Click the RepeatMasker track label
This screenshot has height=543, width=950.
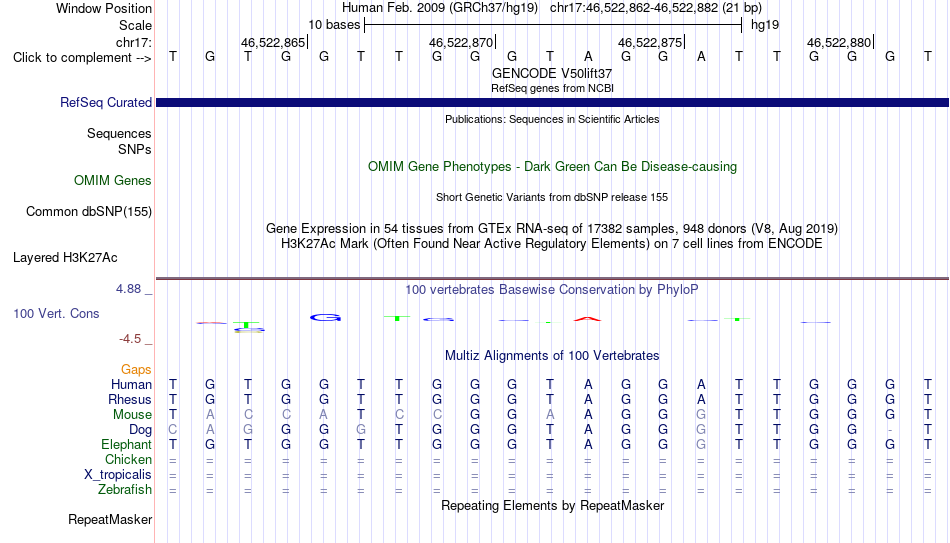(110, 519)
